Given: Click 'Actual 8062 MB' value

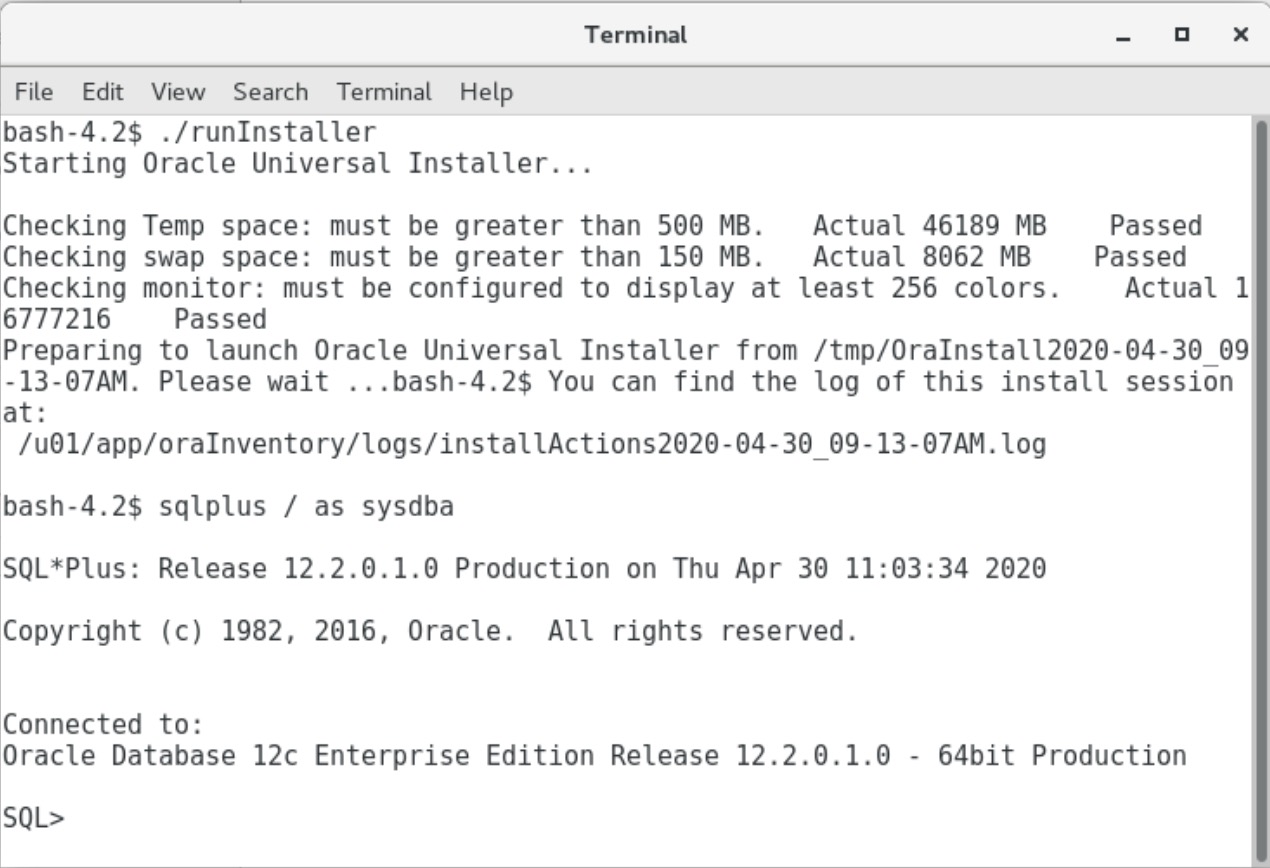Looking at the screenshot, I should coord(921,257).
